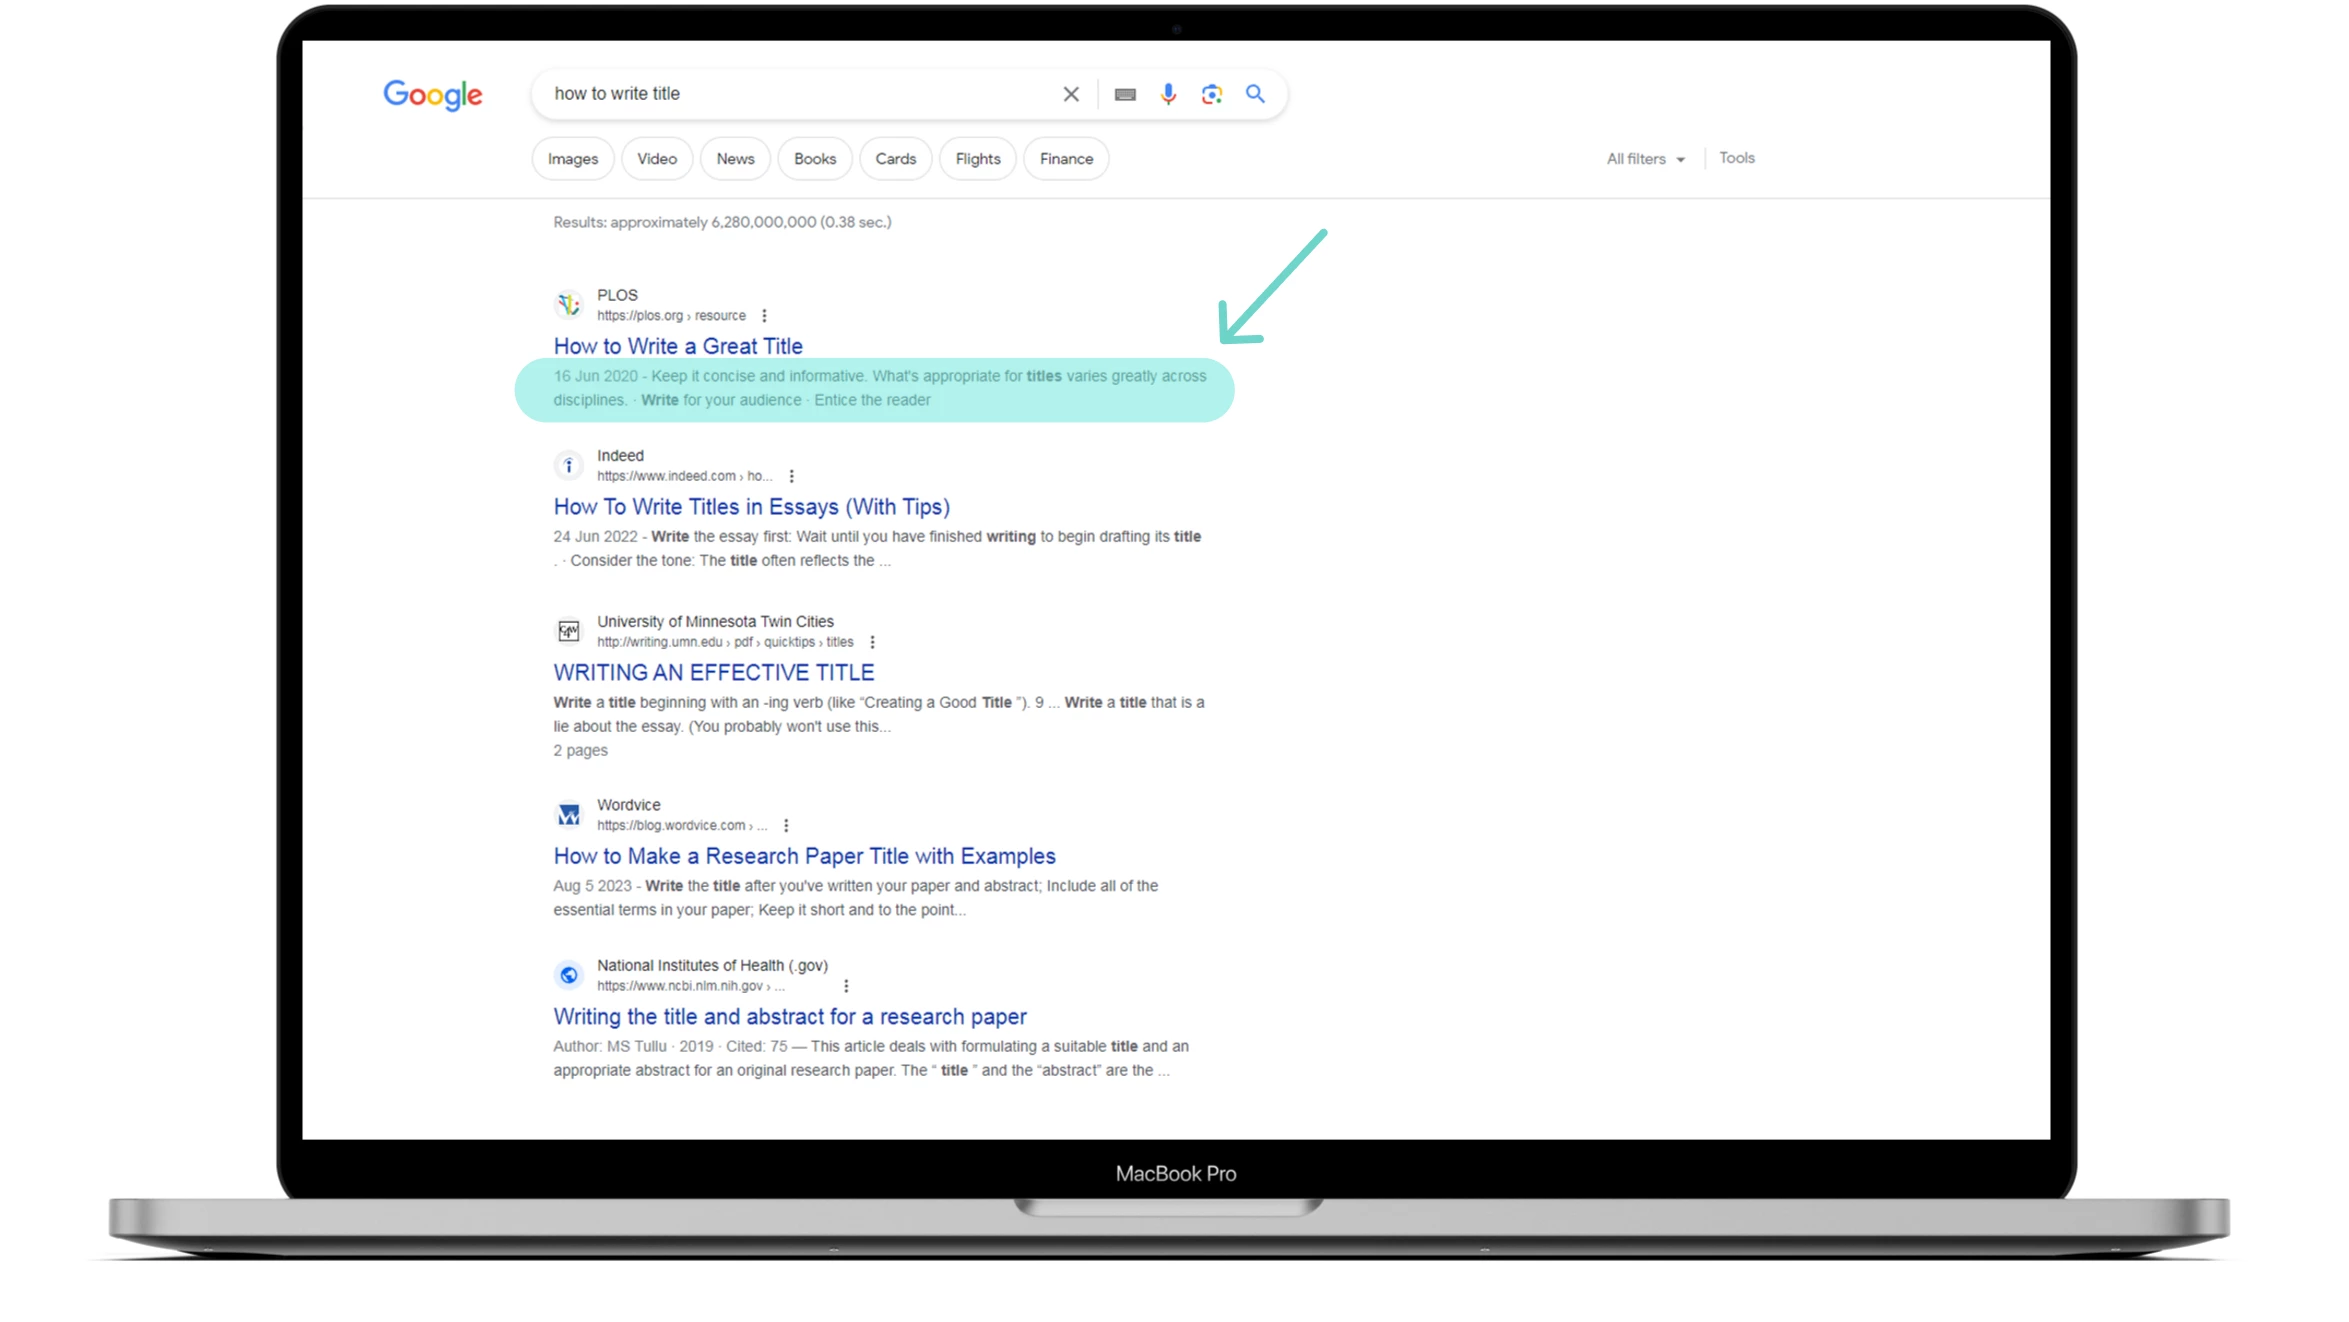This screenshot has width=2349, height=1322.
Task: Click into the search box text field
Action: click(800, 94)
